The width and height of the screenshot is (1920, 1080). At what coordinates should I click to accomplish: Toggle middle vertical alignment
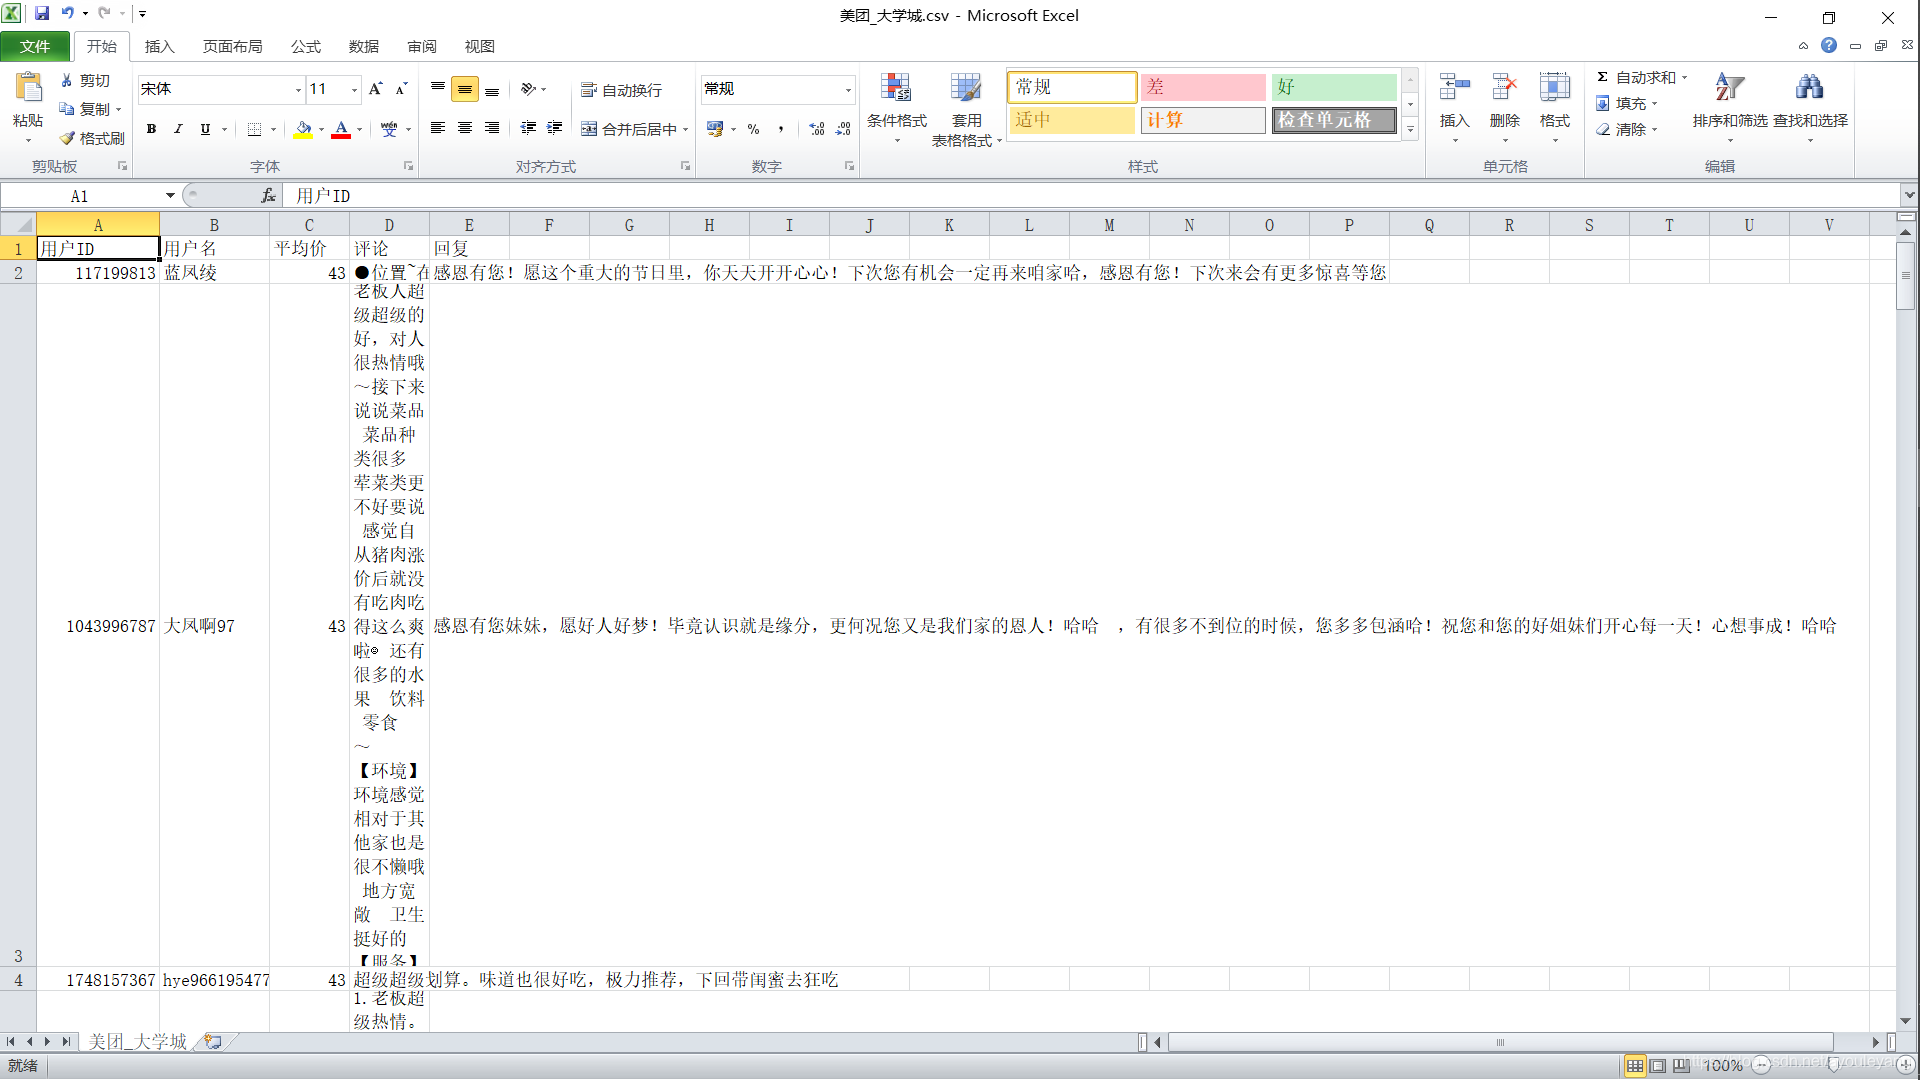coord(465,89)
